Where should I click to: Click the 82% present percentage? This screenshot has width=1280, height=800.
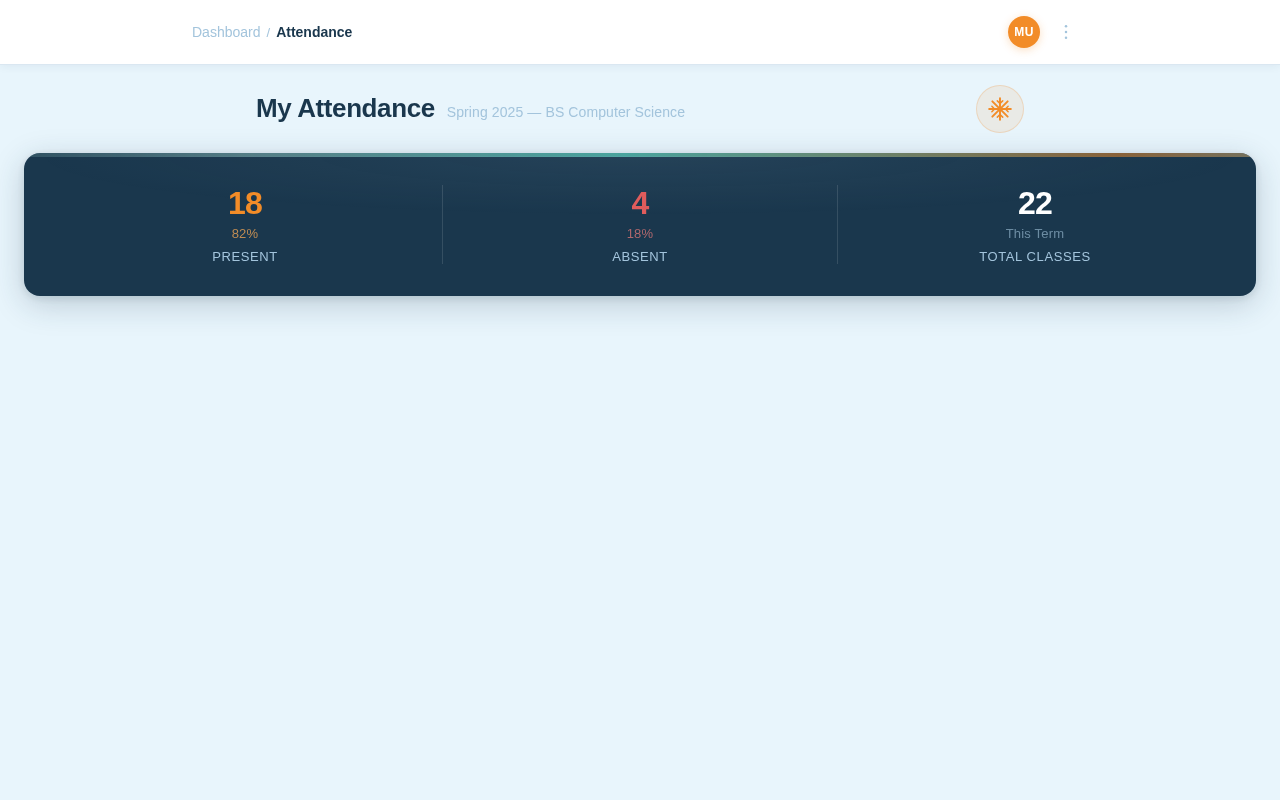coord(245,231)
